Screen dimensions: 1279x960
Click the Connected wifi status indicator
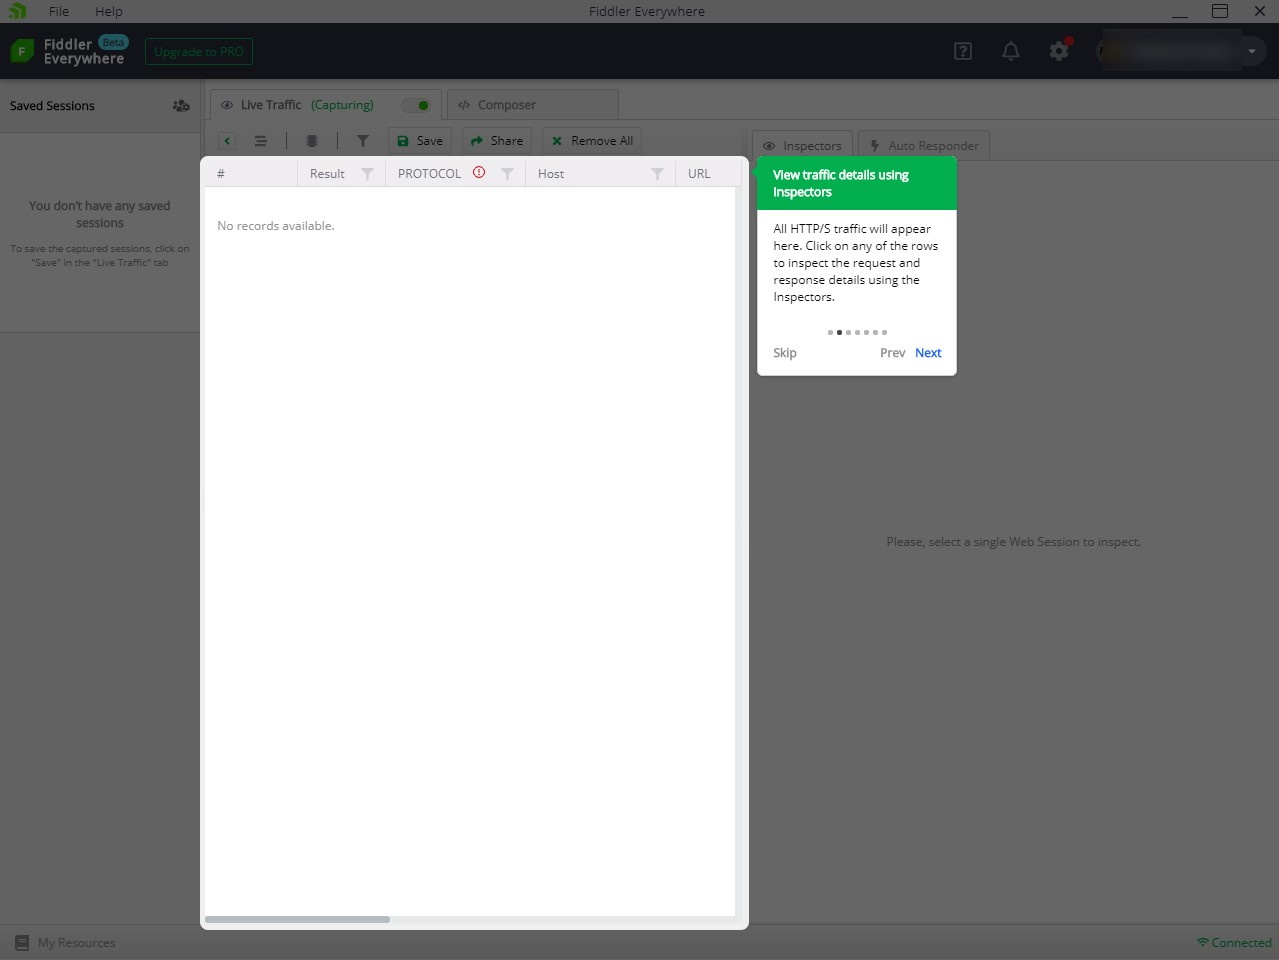pyautogui.click(x=1234, y=942)
